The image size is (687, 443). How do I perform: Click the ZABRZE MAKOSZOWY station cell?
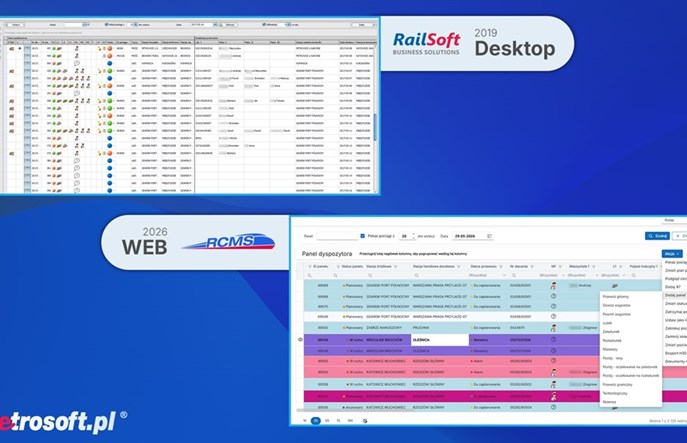point(384,328)
